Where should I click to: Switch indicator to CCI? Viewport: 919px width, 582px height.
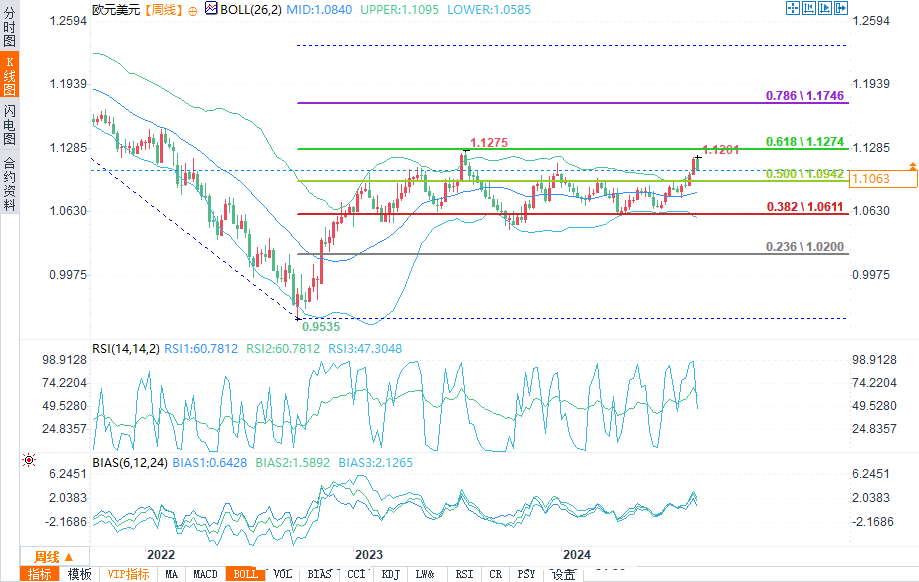(356, 574)
